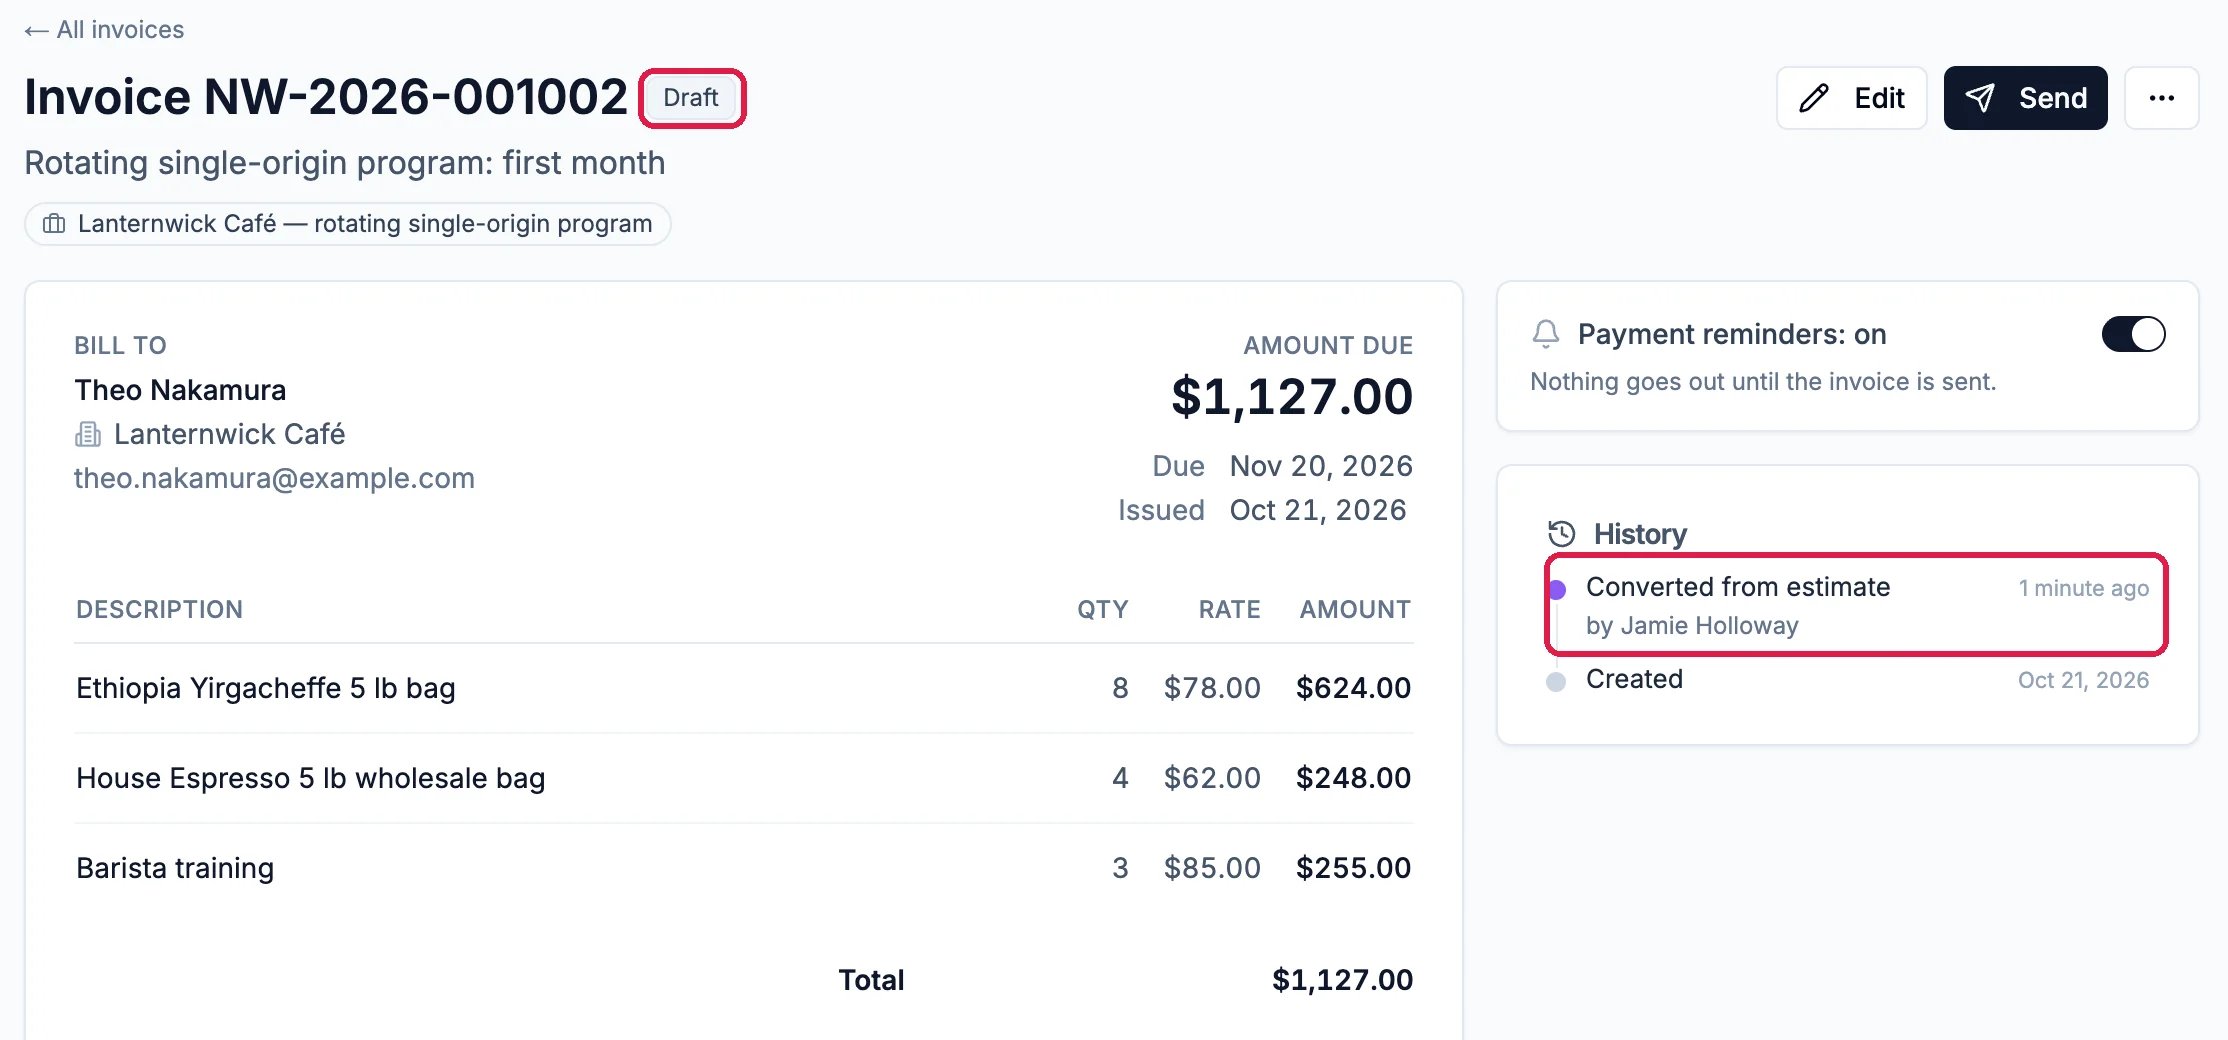This screenshot has width=2228, height=1040.
Task: Select the House Espresso 5 lb wholesale bag line
Action: click(744, 778)
